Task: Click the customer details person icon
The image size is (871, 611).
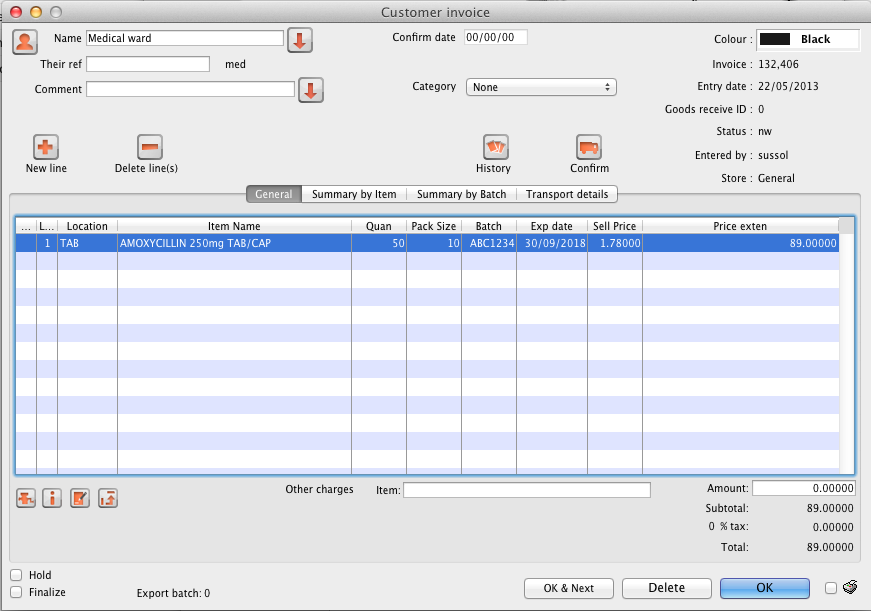Action: 25,41
